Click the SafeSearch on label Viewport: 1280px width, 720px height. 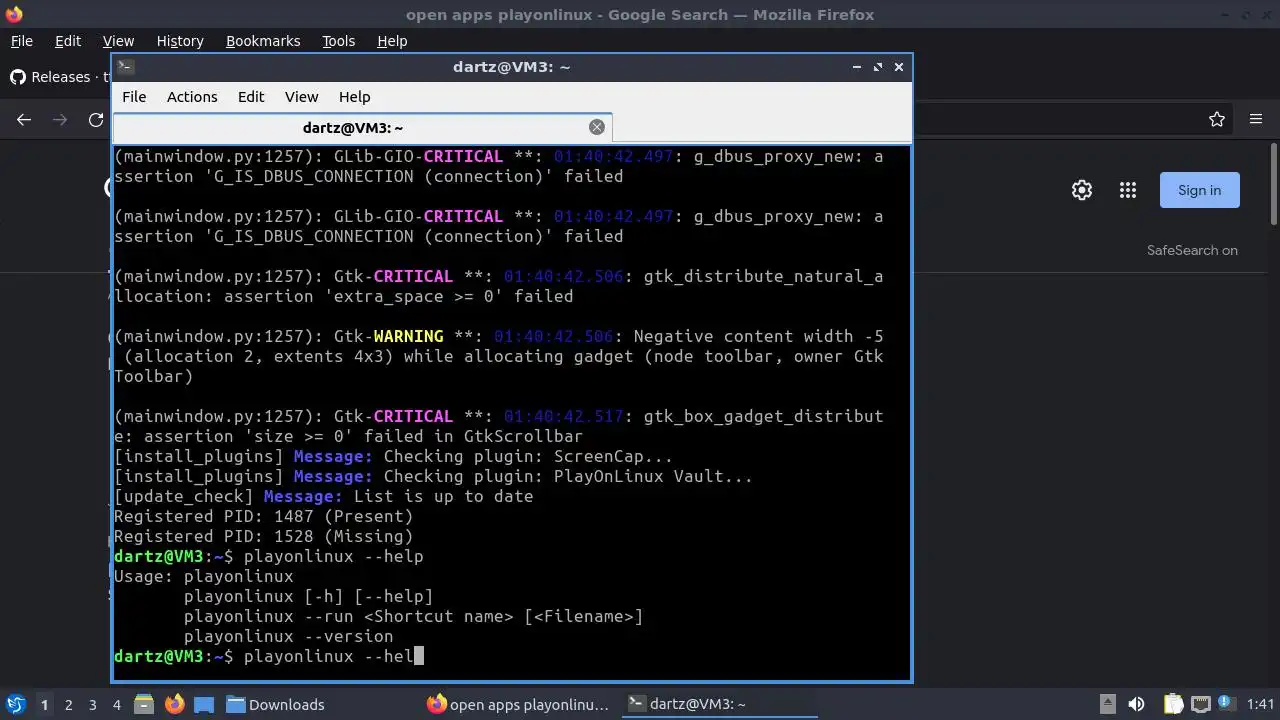[1192, 250]
